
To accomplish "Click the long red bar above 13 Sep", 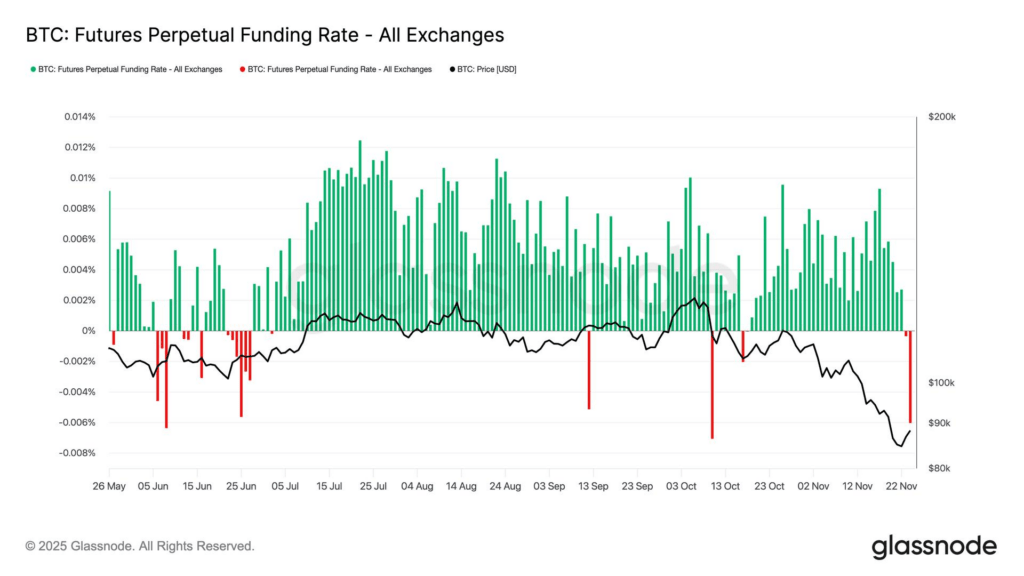I will click(589, 370).
